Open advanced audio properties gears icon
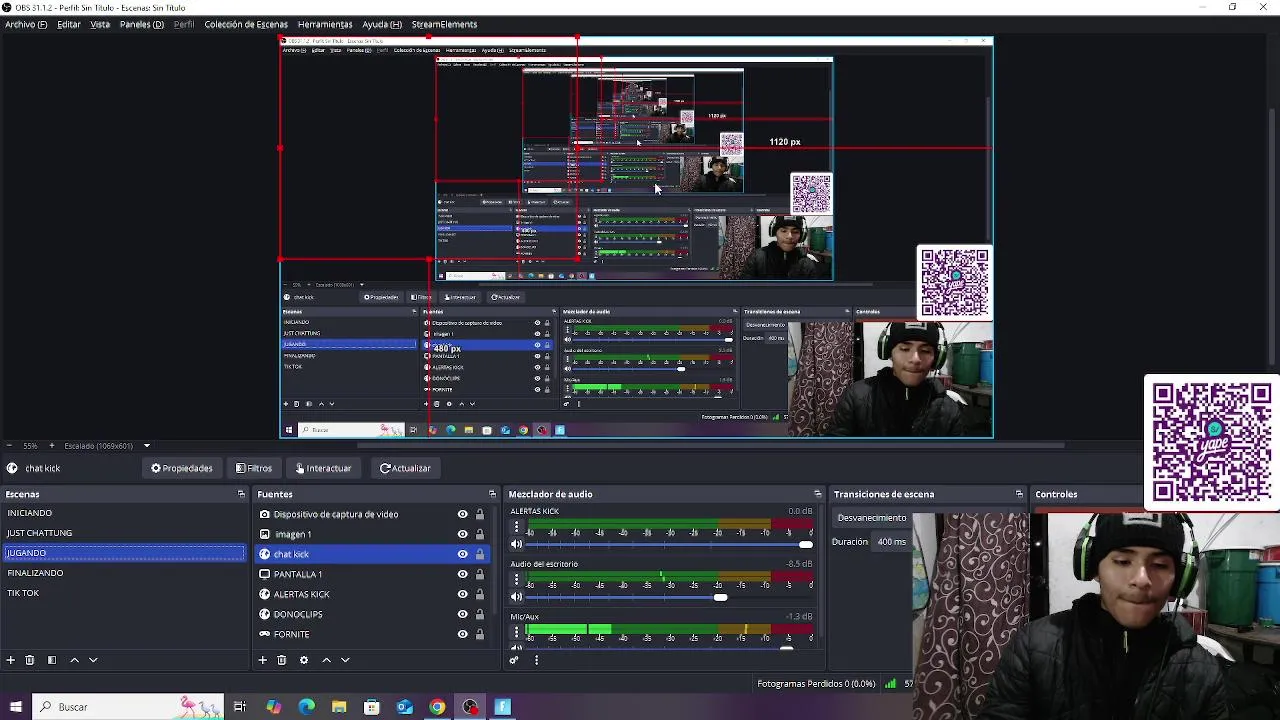The height and width of the screenshot is (720, 1280). [514, 660]
